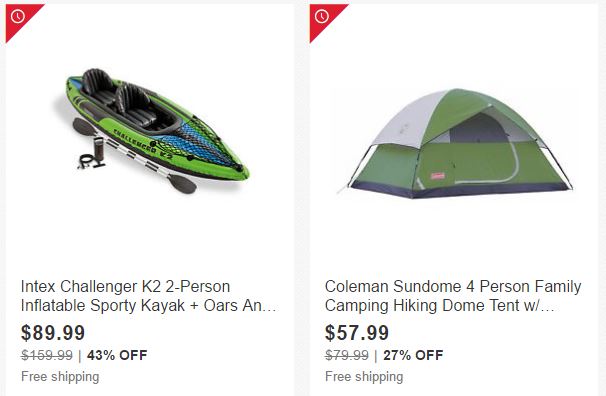606x396 pixels.
Task: Open the Coleman Sundome tent image
Action: coord(455,143)
